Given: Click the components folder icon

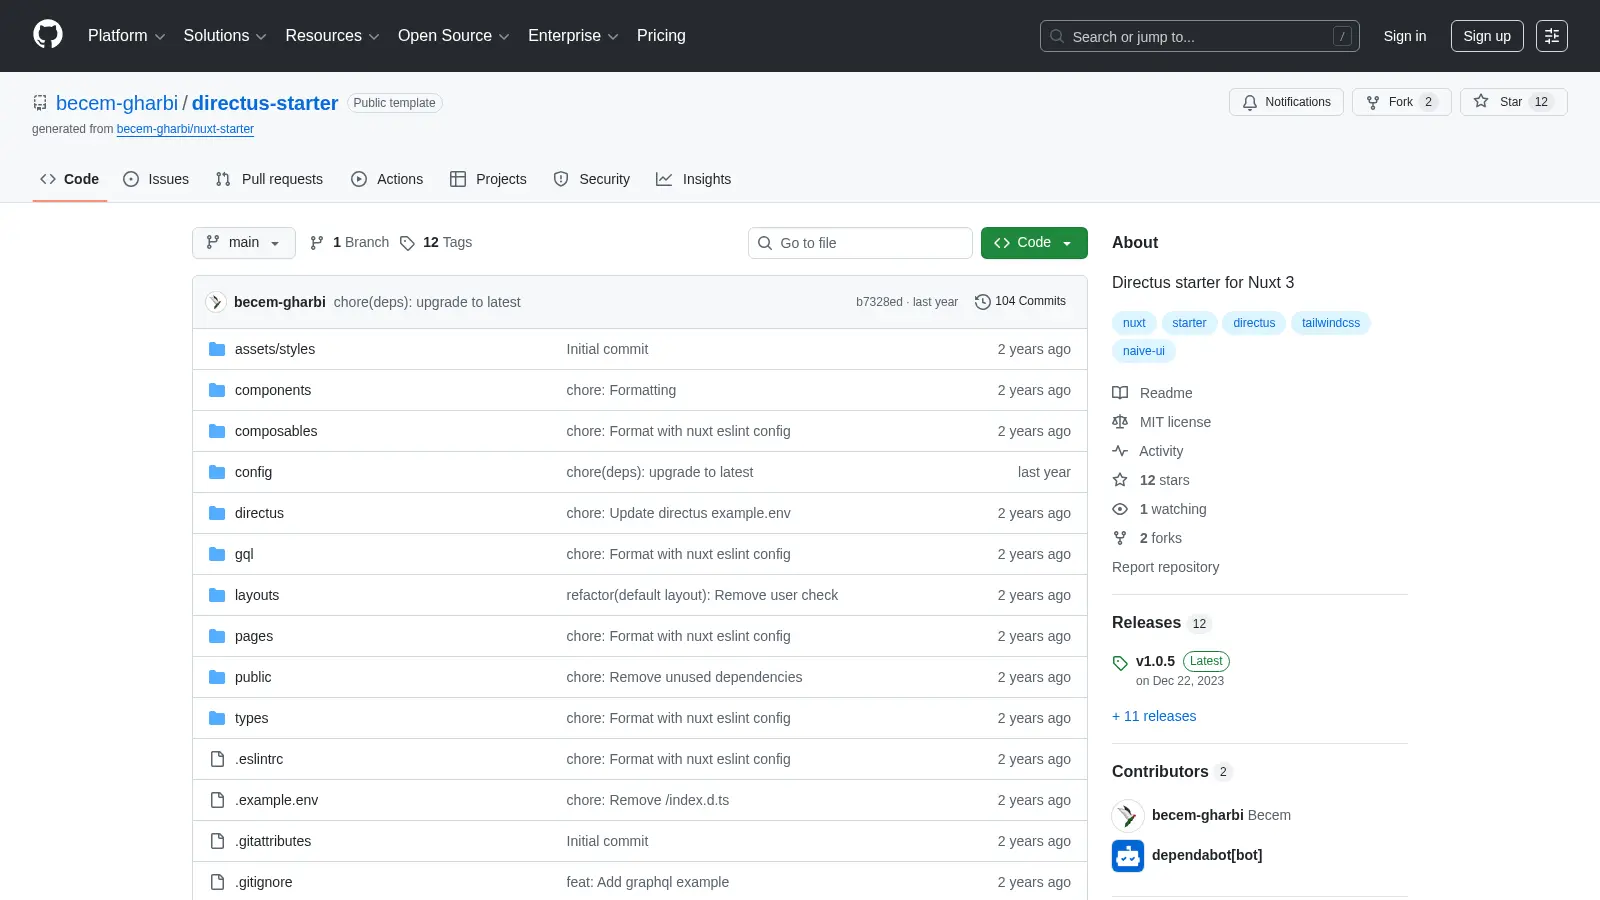Looking at the screenshot, I should coord(217,390).
